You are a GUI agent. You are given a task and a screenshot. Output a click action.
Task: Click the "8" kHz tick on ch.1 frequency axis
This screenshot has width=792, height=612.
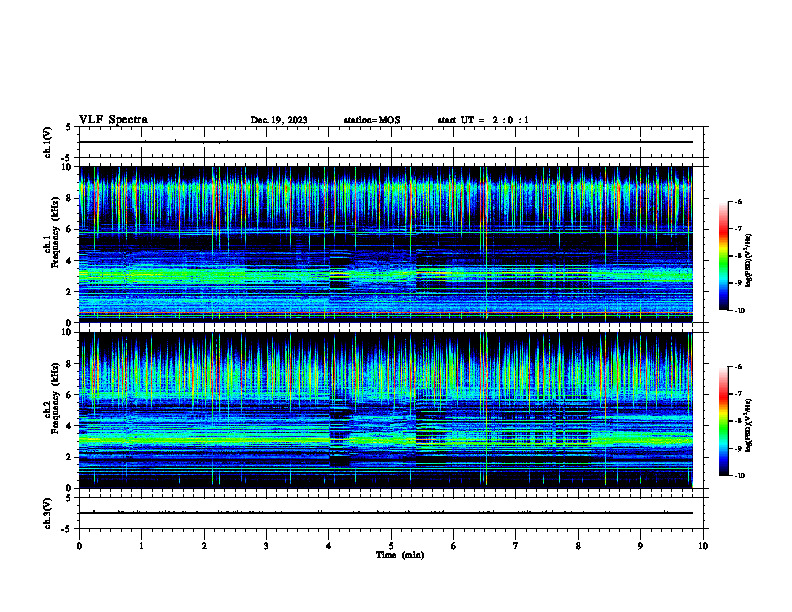pos(69,198)
